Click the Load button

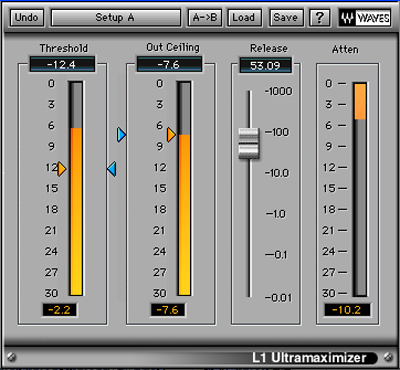coord(244,17)
